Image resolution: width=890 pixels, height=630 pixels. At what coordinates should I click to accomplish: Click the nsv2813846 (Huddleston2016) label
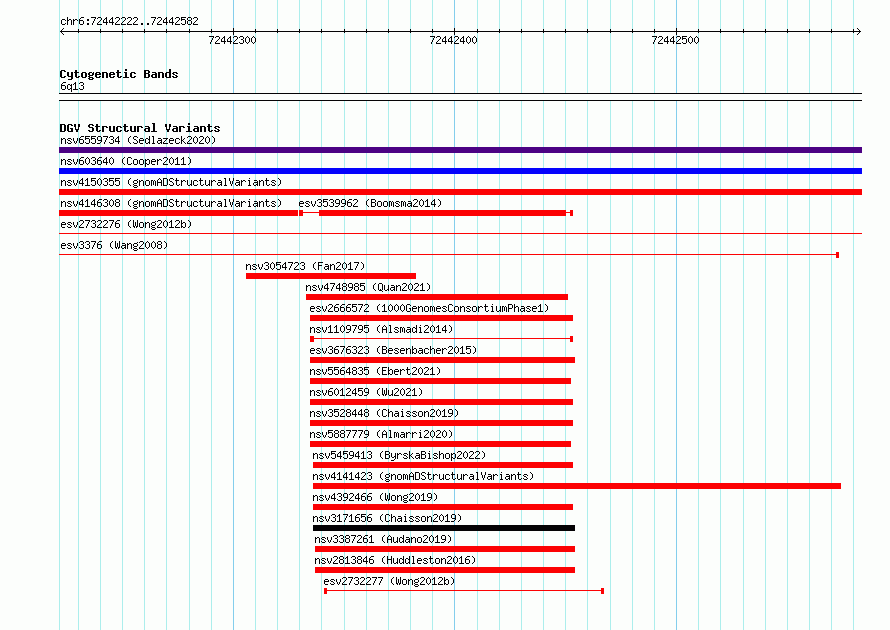click(x=395, y=560)
